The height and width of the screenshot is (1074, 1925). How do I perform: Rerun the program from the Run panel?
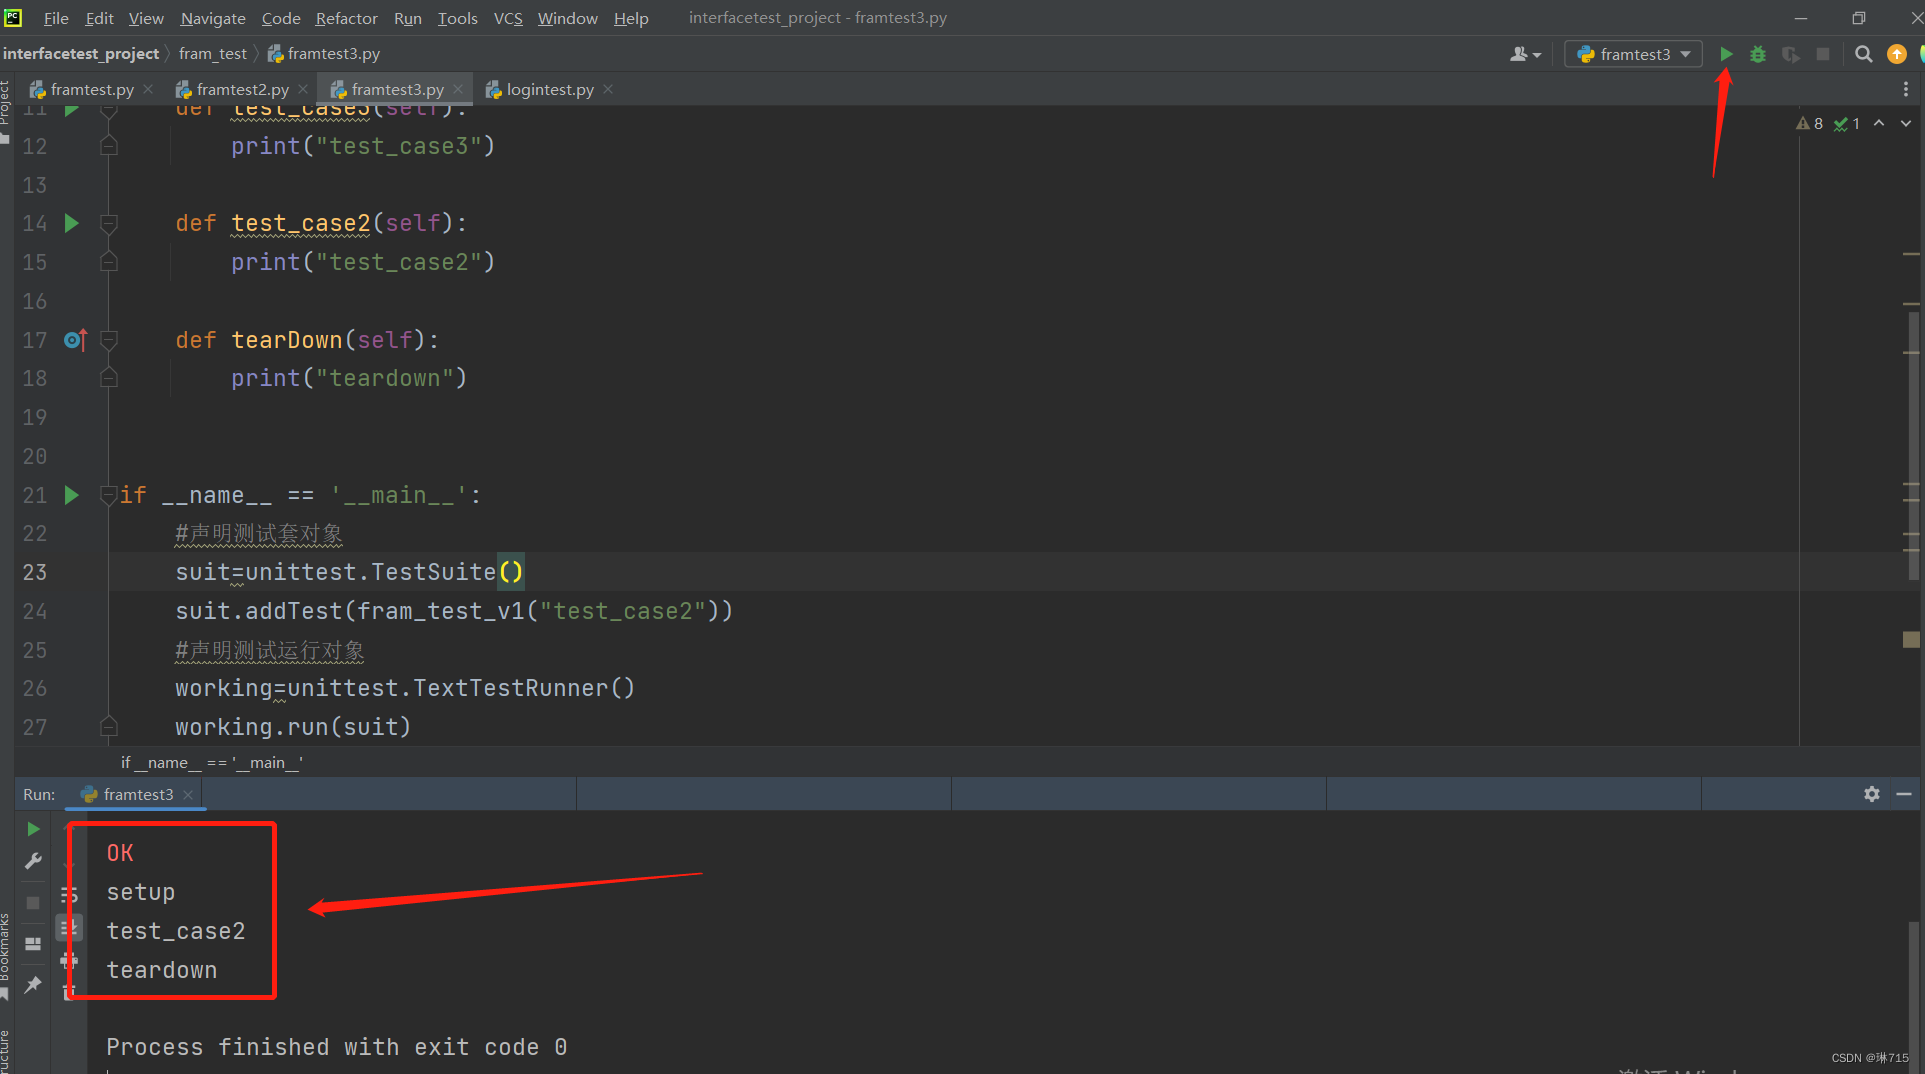click(x=33, y=828)
